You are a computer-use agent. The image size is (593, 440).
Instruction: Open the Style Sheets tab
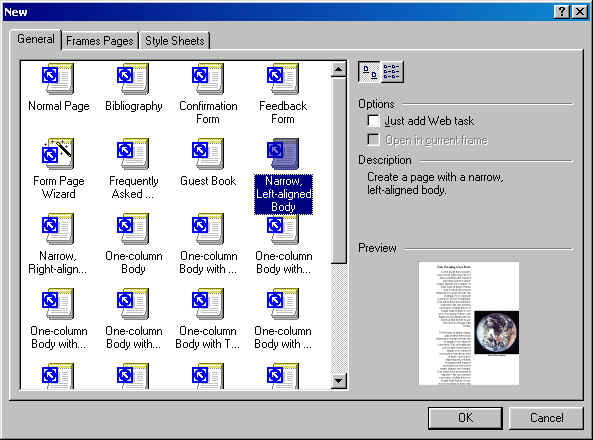click(x=175, y=40)
